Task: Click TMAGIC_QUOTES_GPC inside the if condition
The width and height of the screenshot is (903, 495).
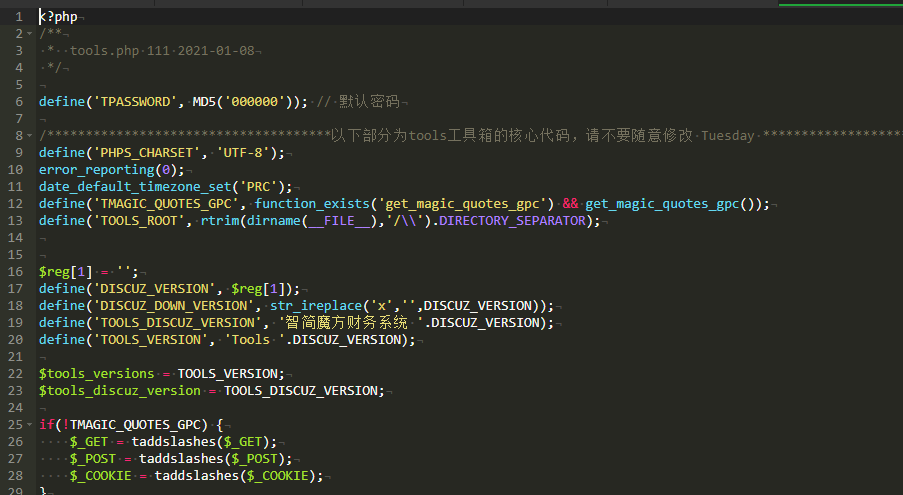Action: click(x=135, y=425)
